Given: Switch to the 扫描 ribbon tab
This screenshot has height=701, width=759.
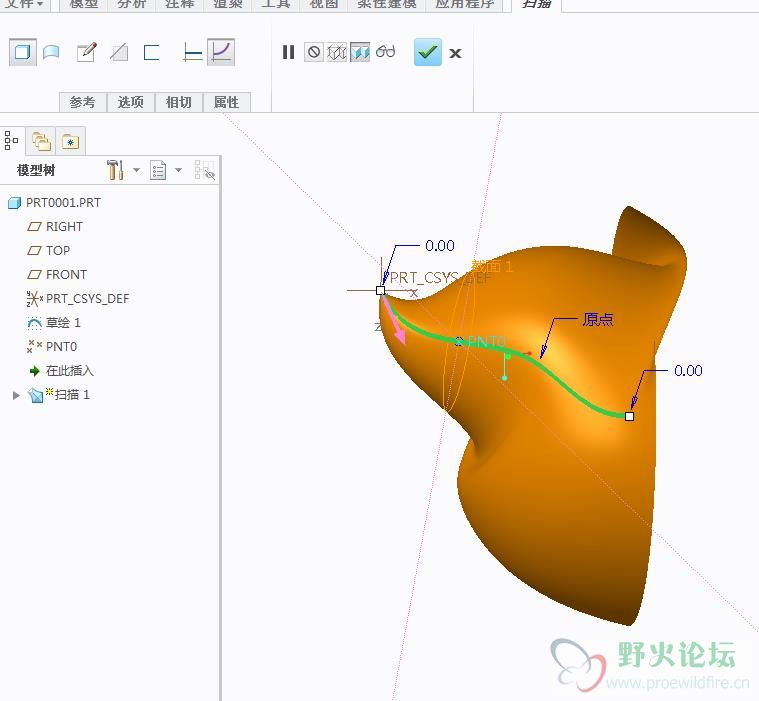Looking at the screenshot, I should (x=537, y=4).
